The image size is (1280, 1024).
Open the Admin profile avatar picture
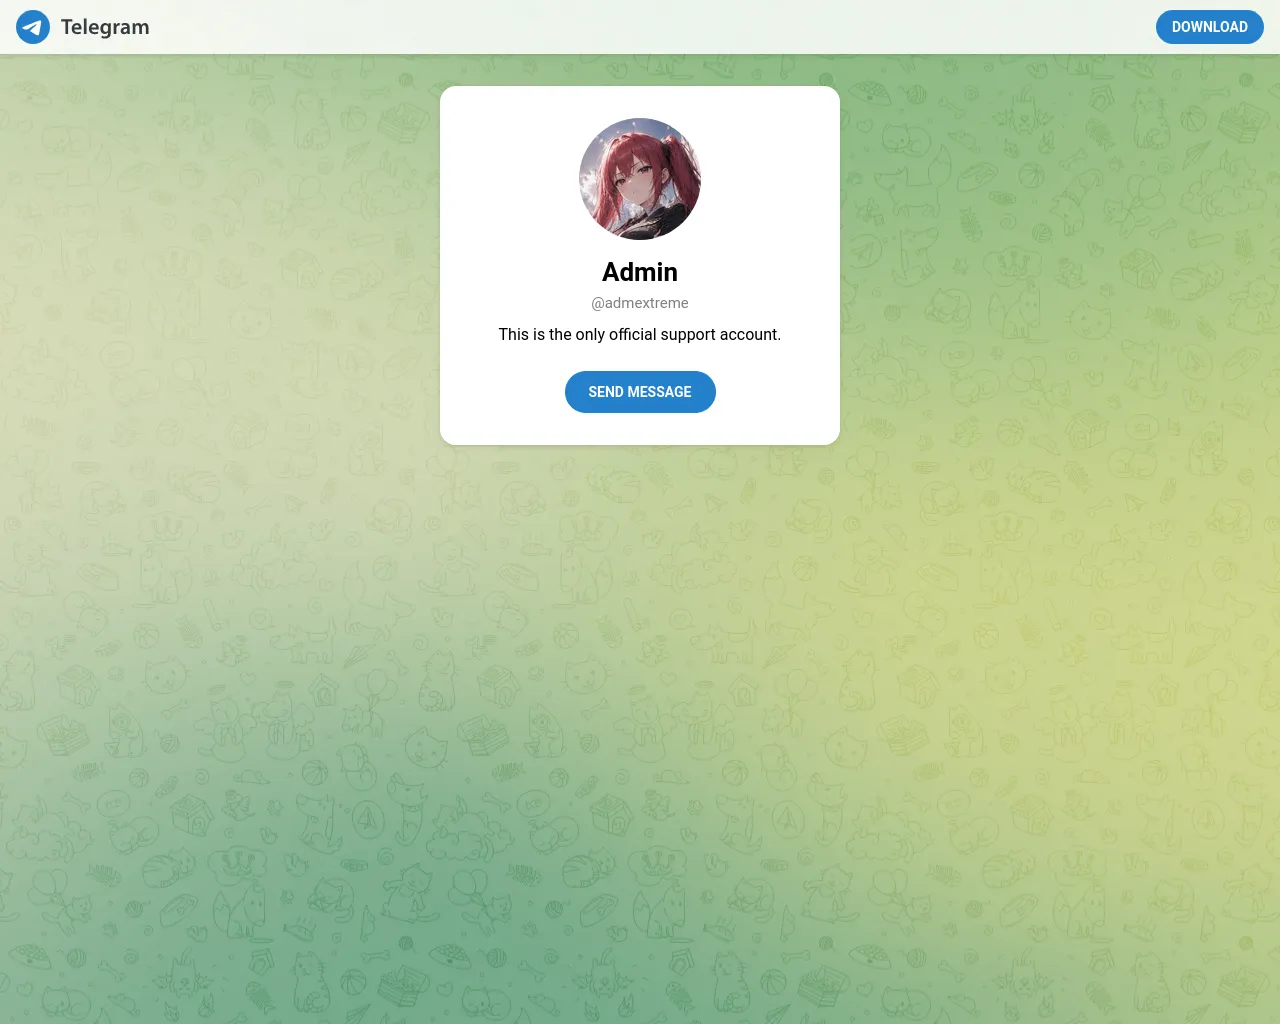640,179
